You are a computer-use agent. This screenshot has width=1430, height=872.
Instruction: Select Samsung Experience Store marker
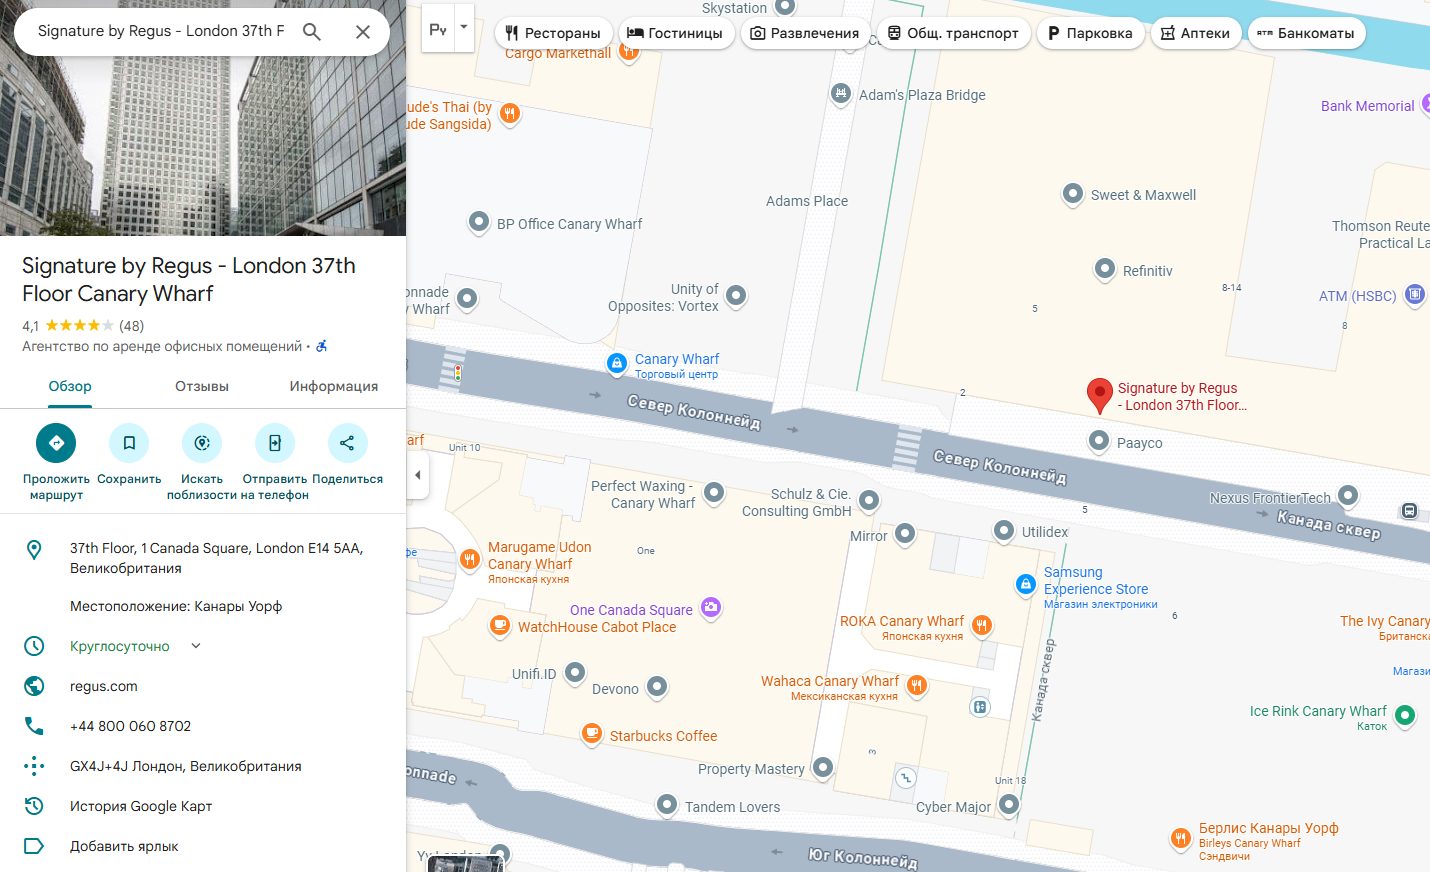click(1025, 584)
